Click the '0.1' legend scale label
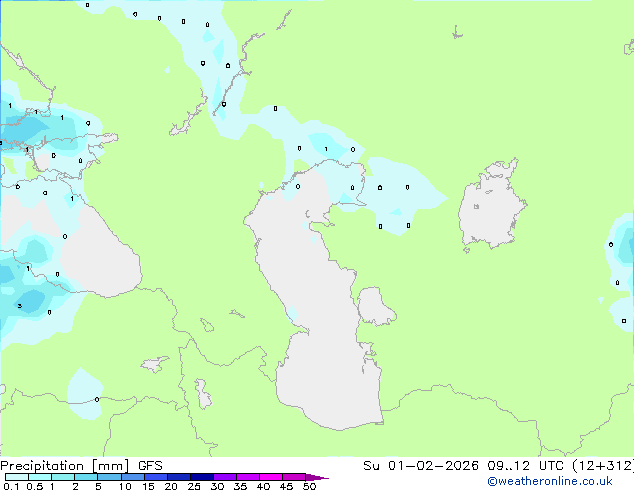Screen dimensions: 634x490 click(11, 486)
